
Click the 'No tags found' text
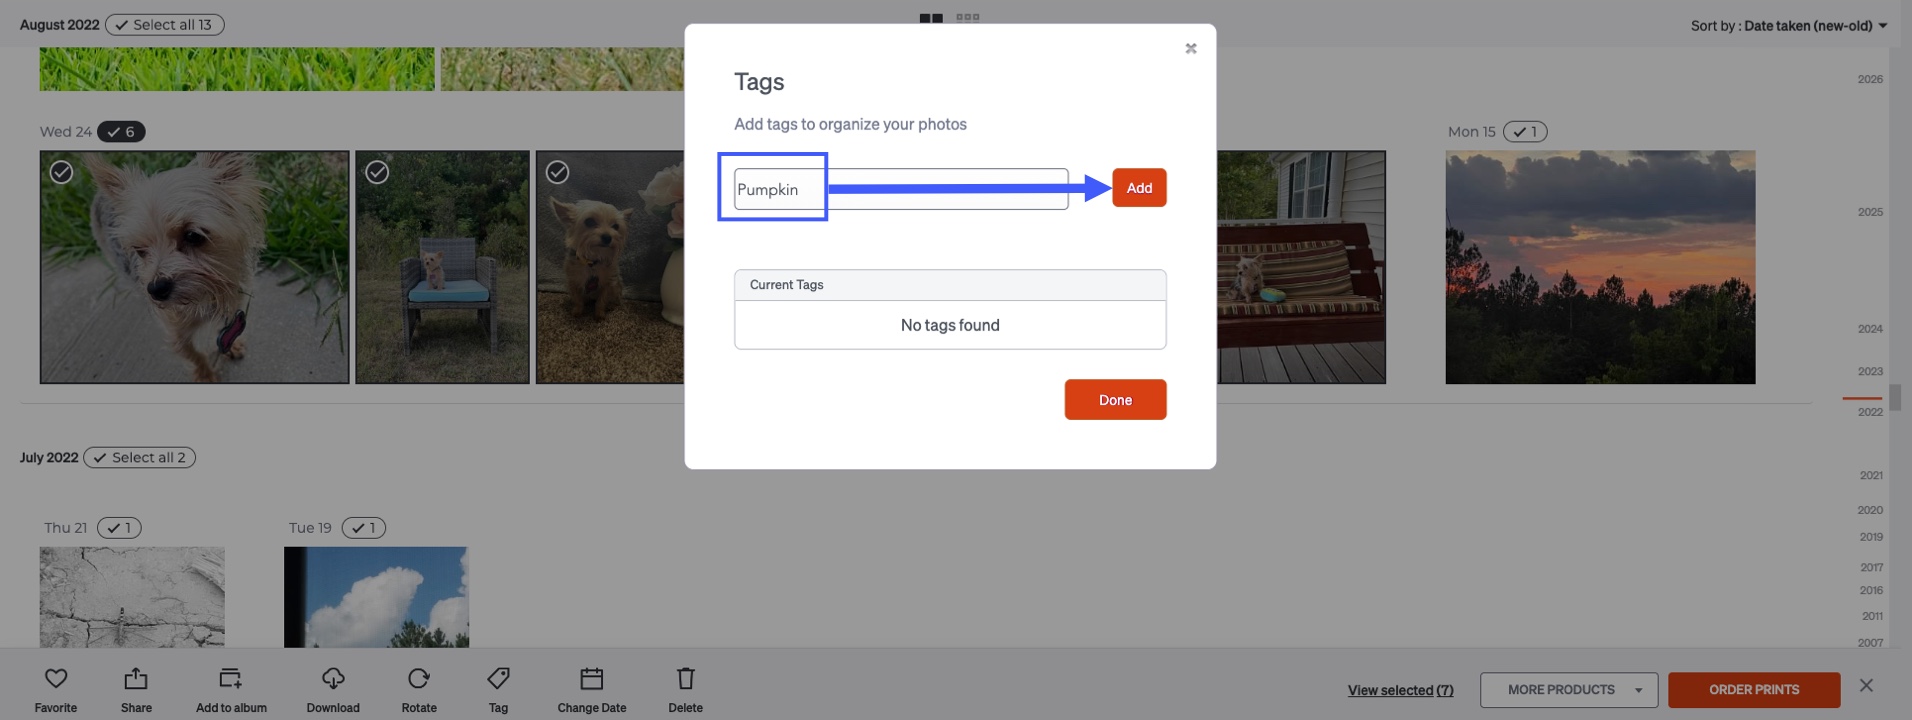coord(950,325)
